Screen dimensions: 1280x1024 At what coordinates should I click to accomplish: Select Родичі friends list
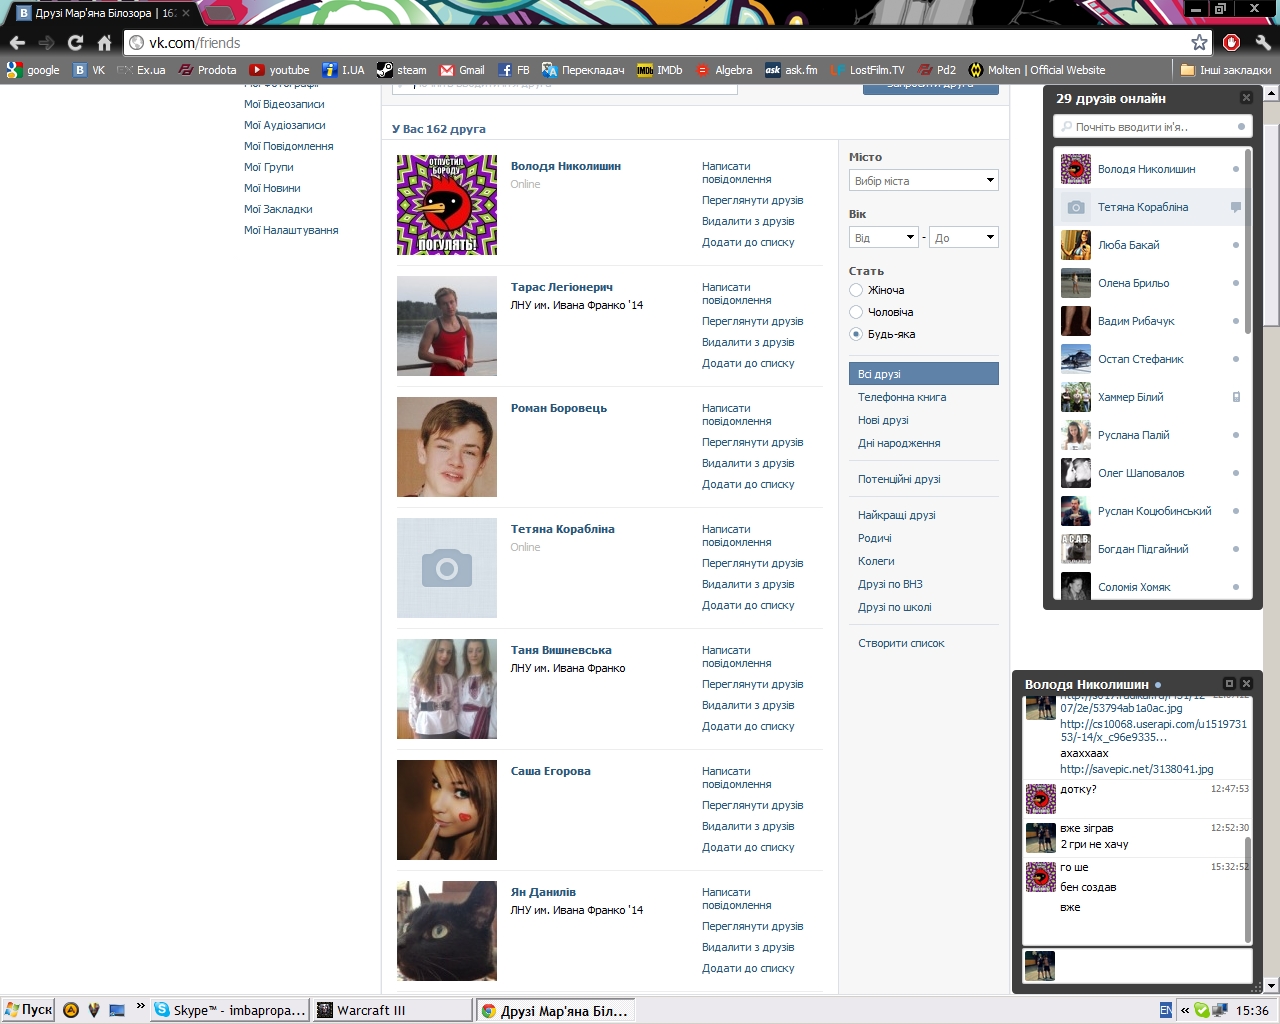pyautogui.click(x=875, y=538)
